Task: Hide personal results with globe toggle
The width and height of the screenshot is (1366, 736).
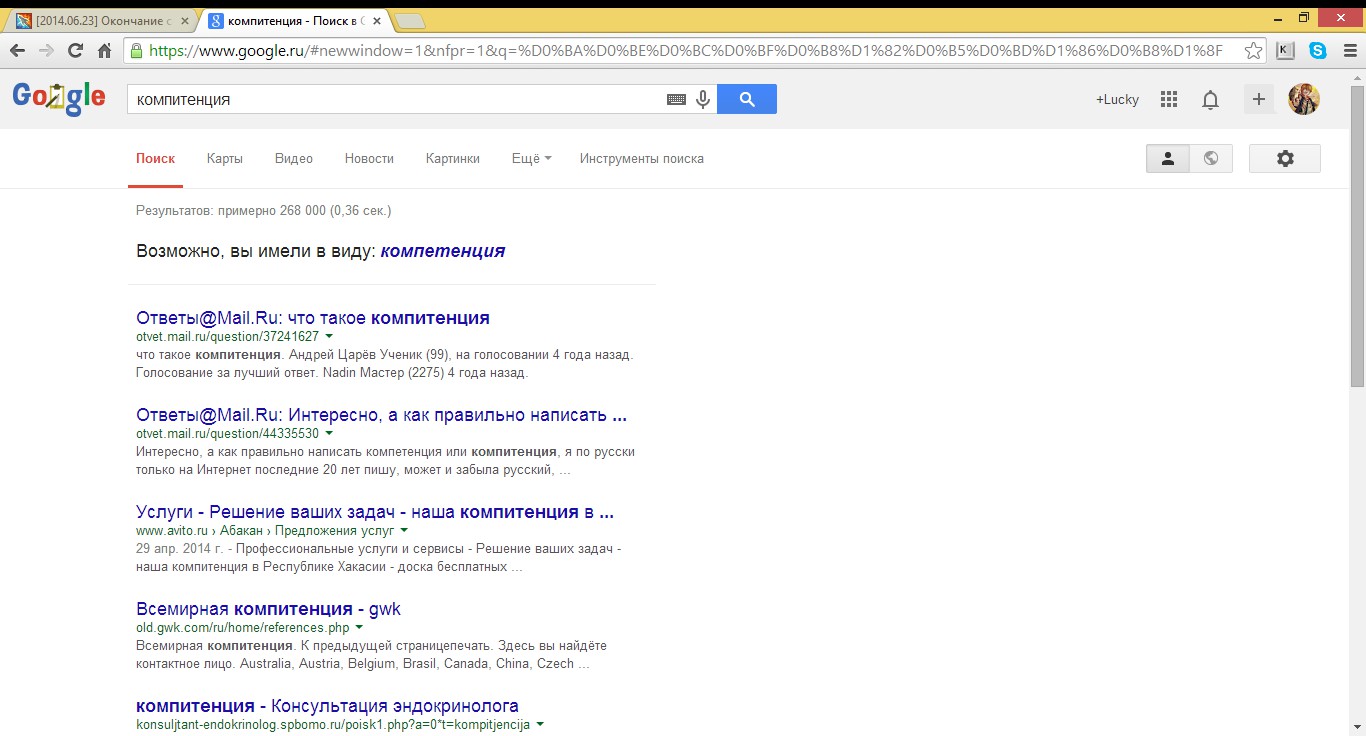Action: pos(1211,158)
